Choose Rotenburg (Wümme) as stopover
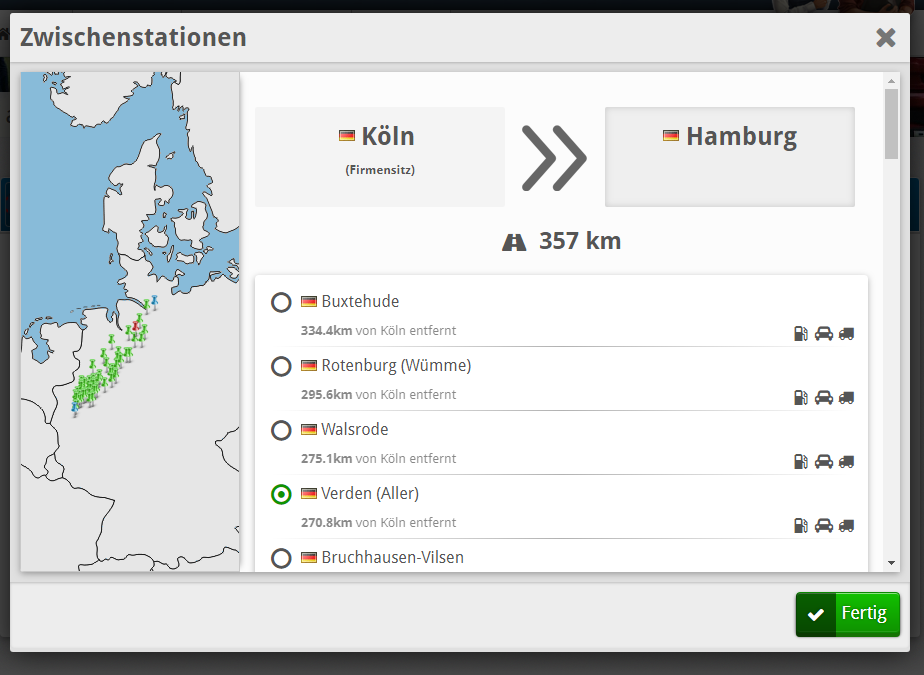924x675 pixels. coord(281,366)
